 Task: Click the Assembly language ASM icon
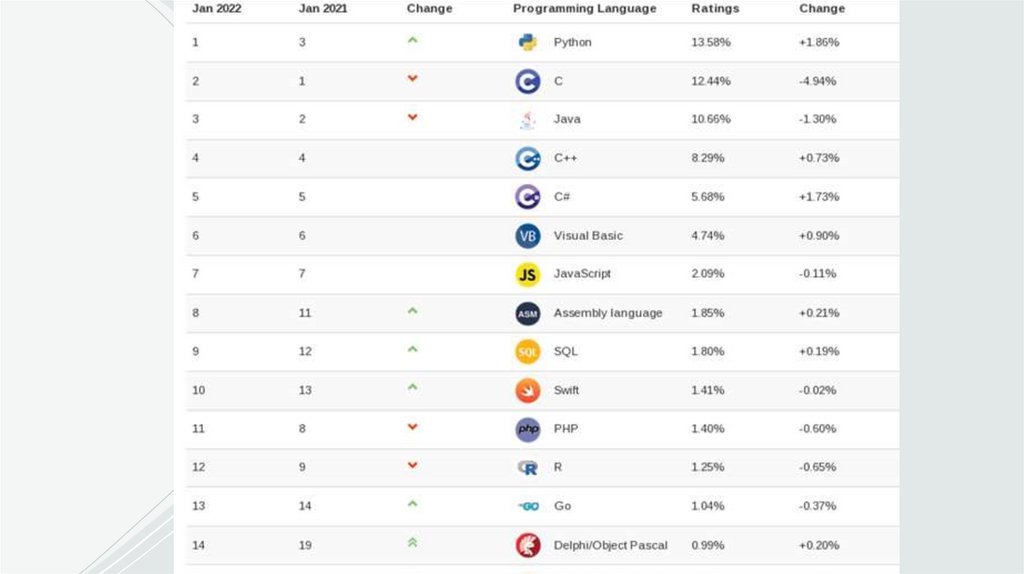pos(527,313)
